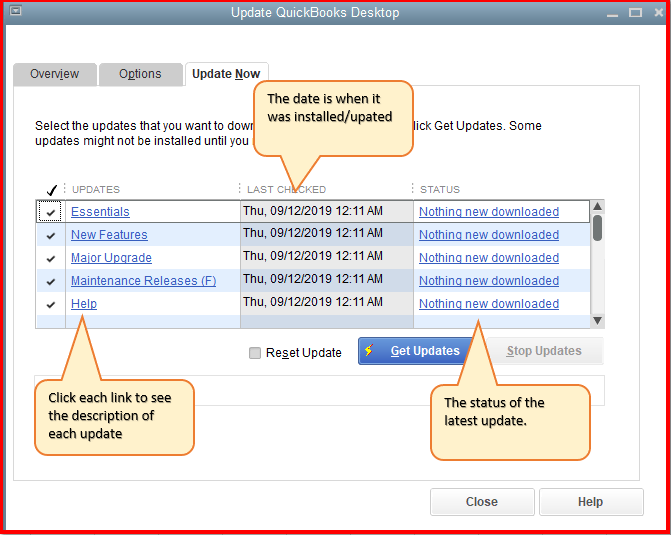671x535 pixels.
Task: Enable the Reset Update checkbox
Action: coord(255,353)
